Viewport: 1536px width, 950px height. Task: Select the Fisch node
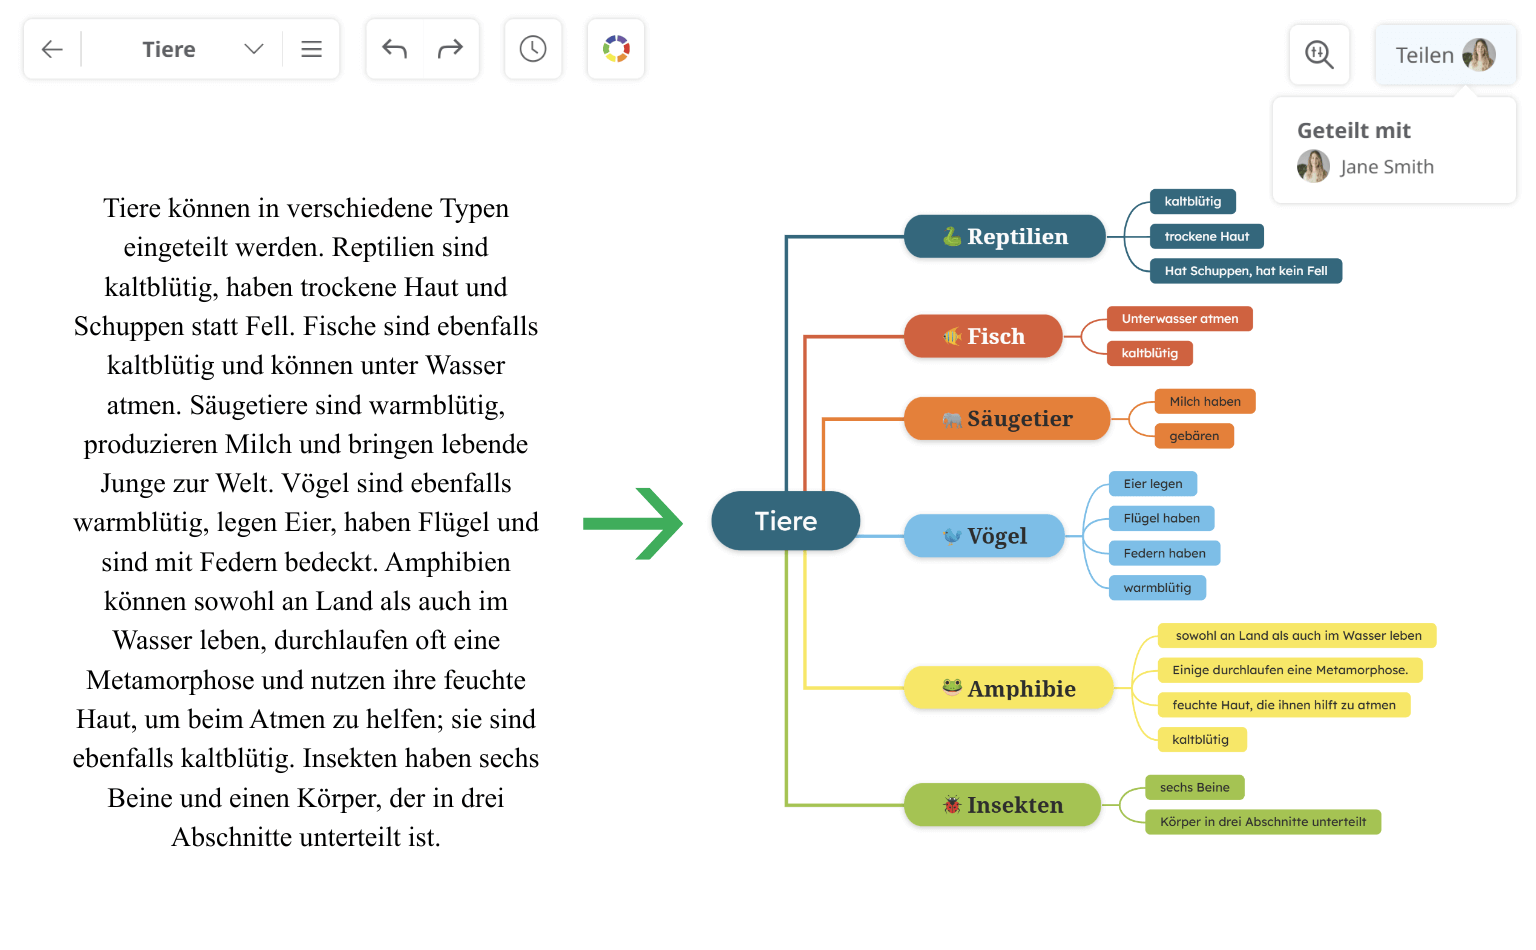(x=983, y=336)
